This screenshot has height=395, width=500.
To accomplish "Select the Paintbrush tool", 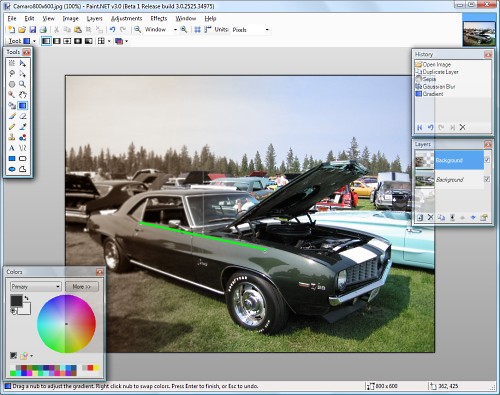I will (x=12, y=116).
